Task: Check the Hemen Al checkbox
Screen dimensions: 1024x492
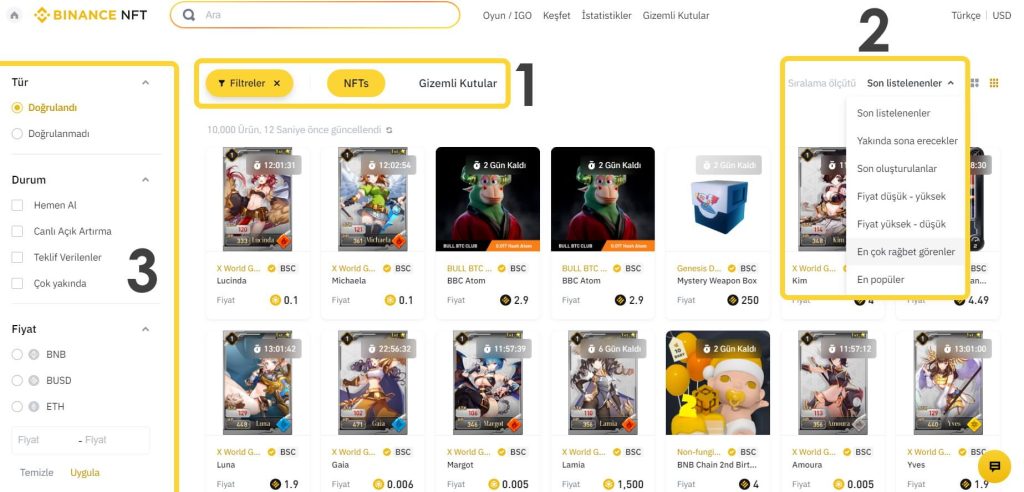Action: coord(17,205)
